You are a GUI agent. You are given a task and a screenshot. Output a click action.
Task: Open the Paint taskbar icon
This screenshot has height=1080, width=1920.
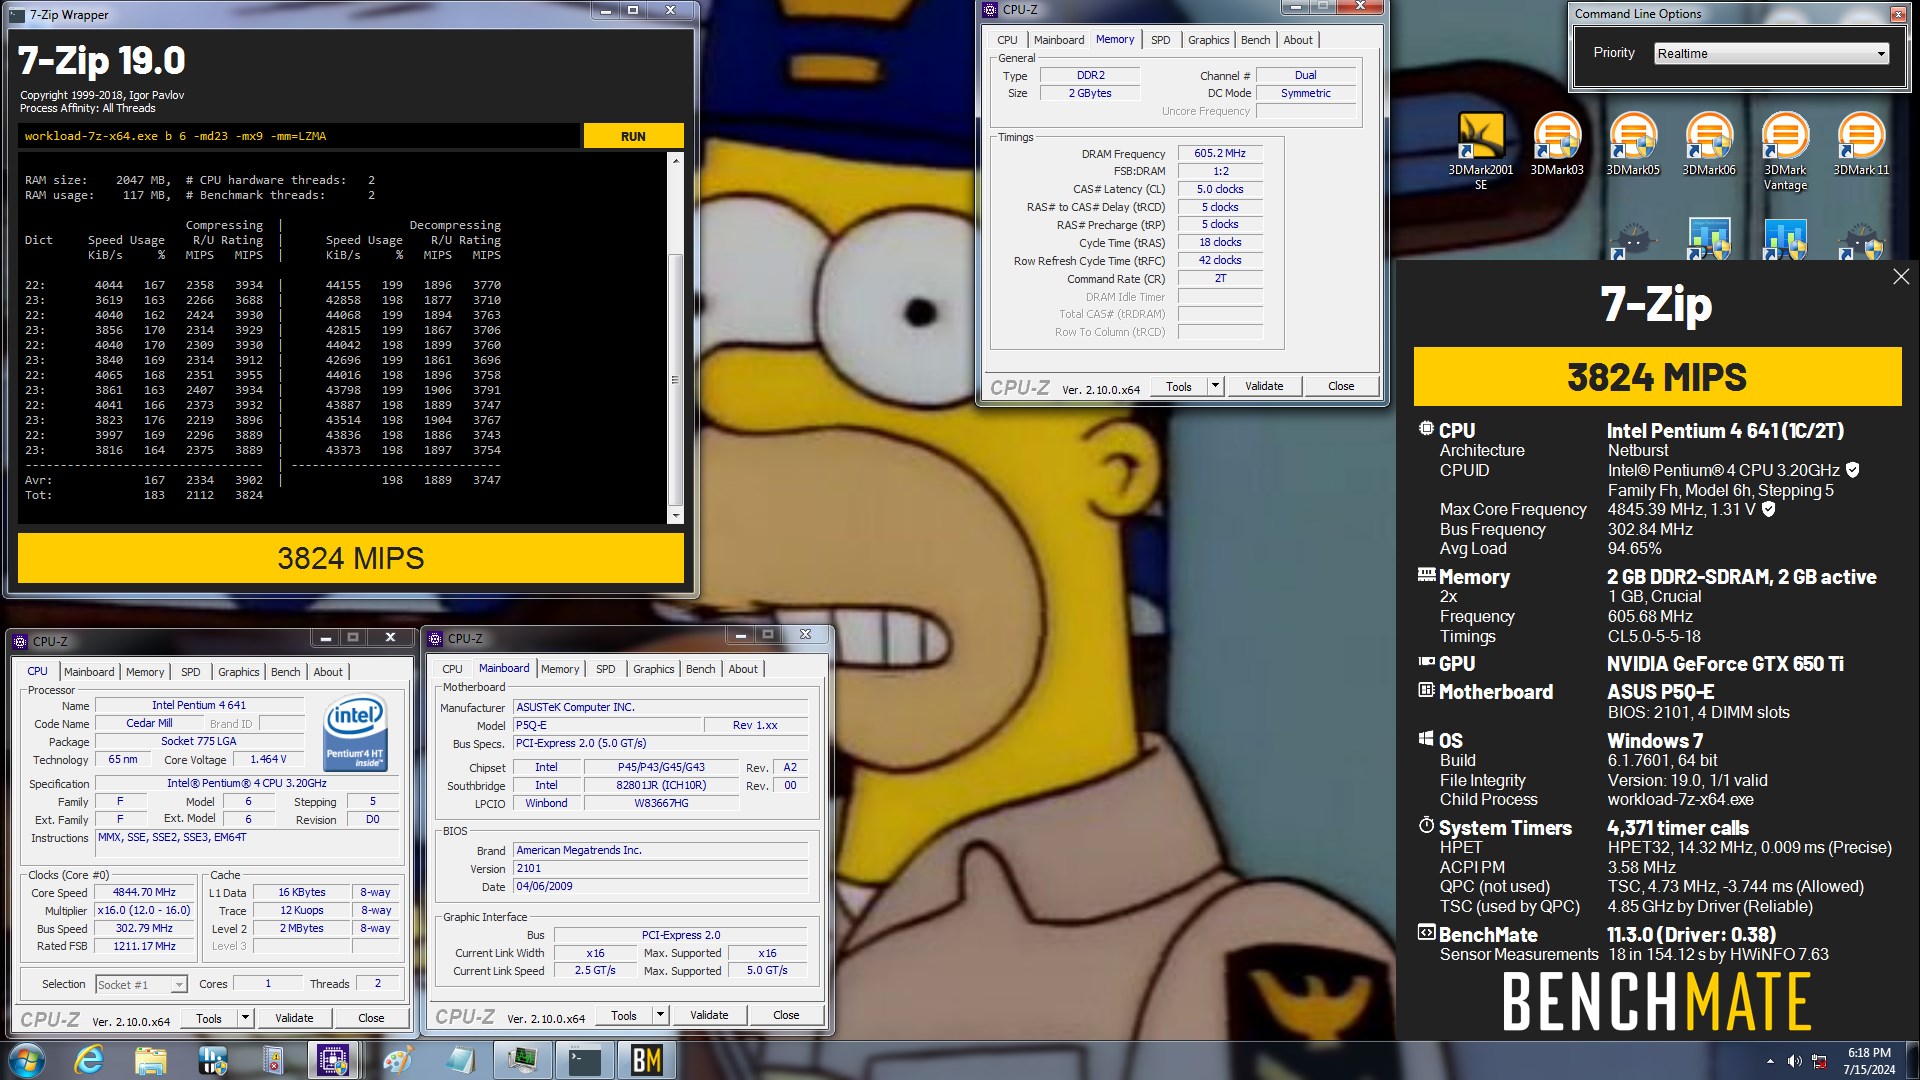[398, 1060]
